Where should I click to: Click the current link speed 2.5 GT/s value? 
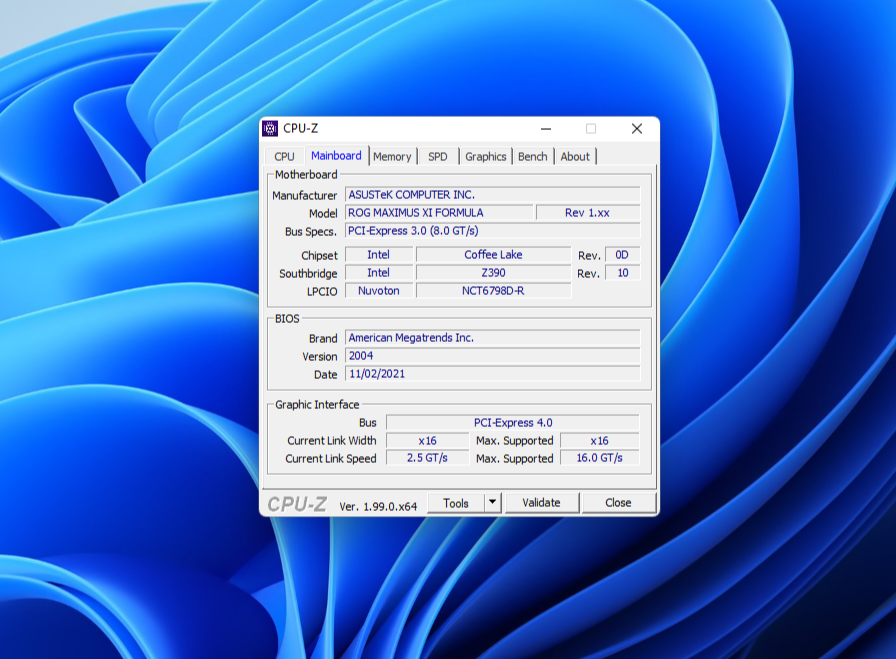pyautogui.click(x=427, y=458)
